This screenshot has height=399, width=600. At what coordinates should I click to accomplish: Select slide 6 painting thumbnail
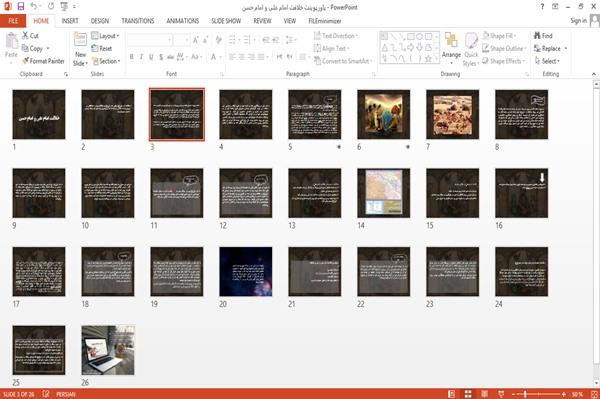pos(383,114)
